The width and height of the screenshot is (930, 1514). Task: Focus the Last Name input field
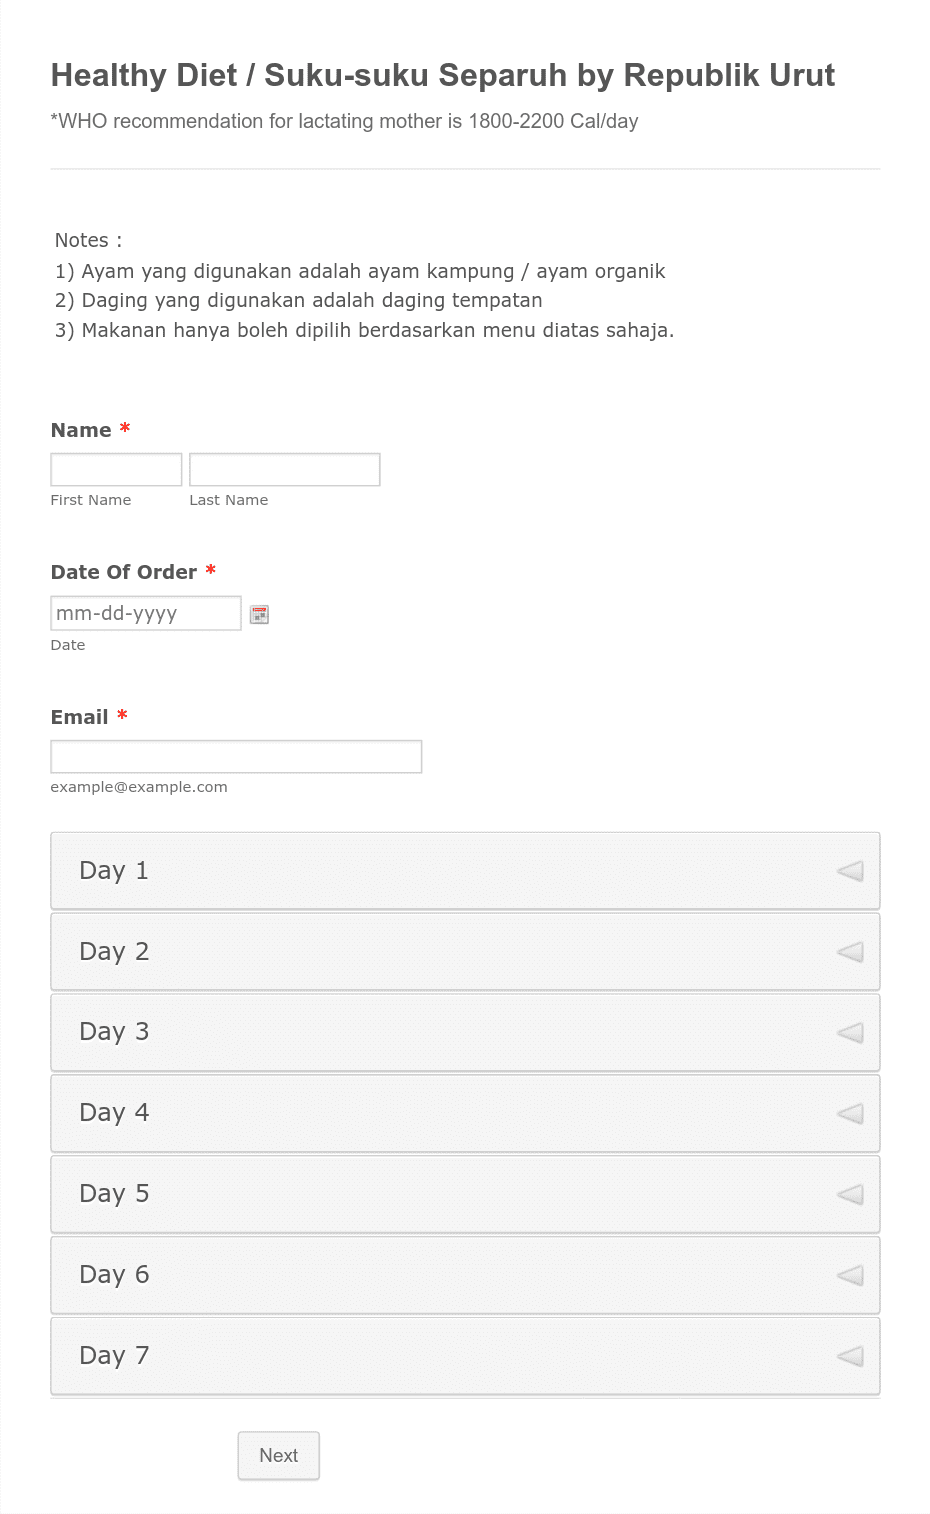(285, 469)
